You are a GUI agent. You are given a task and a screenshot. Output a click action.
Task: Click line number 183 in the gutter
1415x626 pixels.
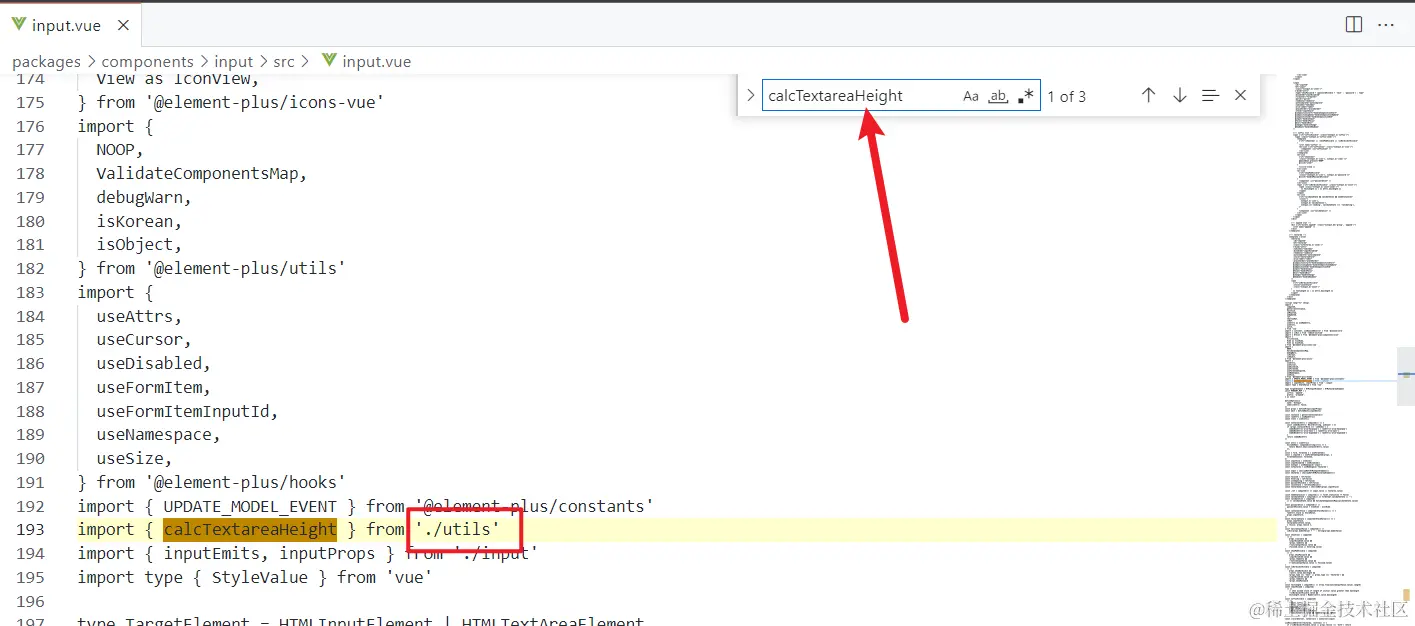30,292
